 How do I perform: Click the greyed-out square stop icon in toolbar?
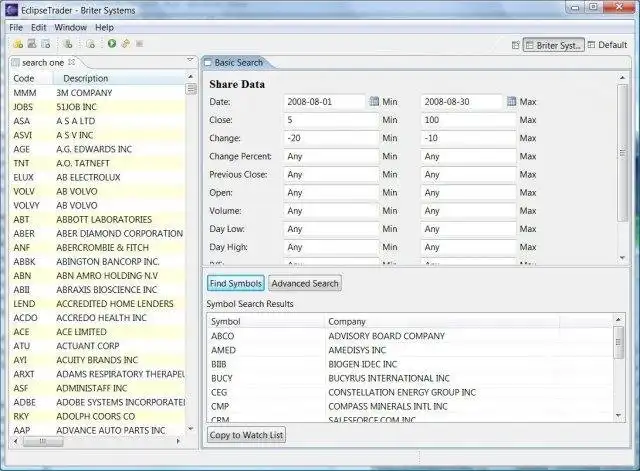click(140, 44)
